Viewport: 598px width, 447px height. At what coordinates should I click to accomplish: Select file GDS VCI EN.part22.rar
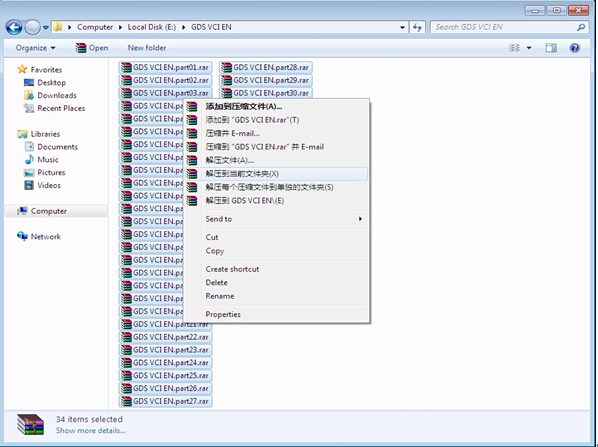pyautogui.click(x=165, y=337)
